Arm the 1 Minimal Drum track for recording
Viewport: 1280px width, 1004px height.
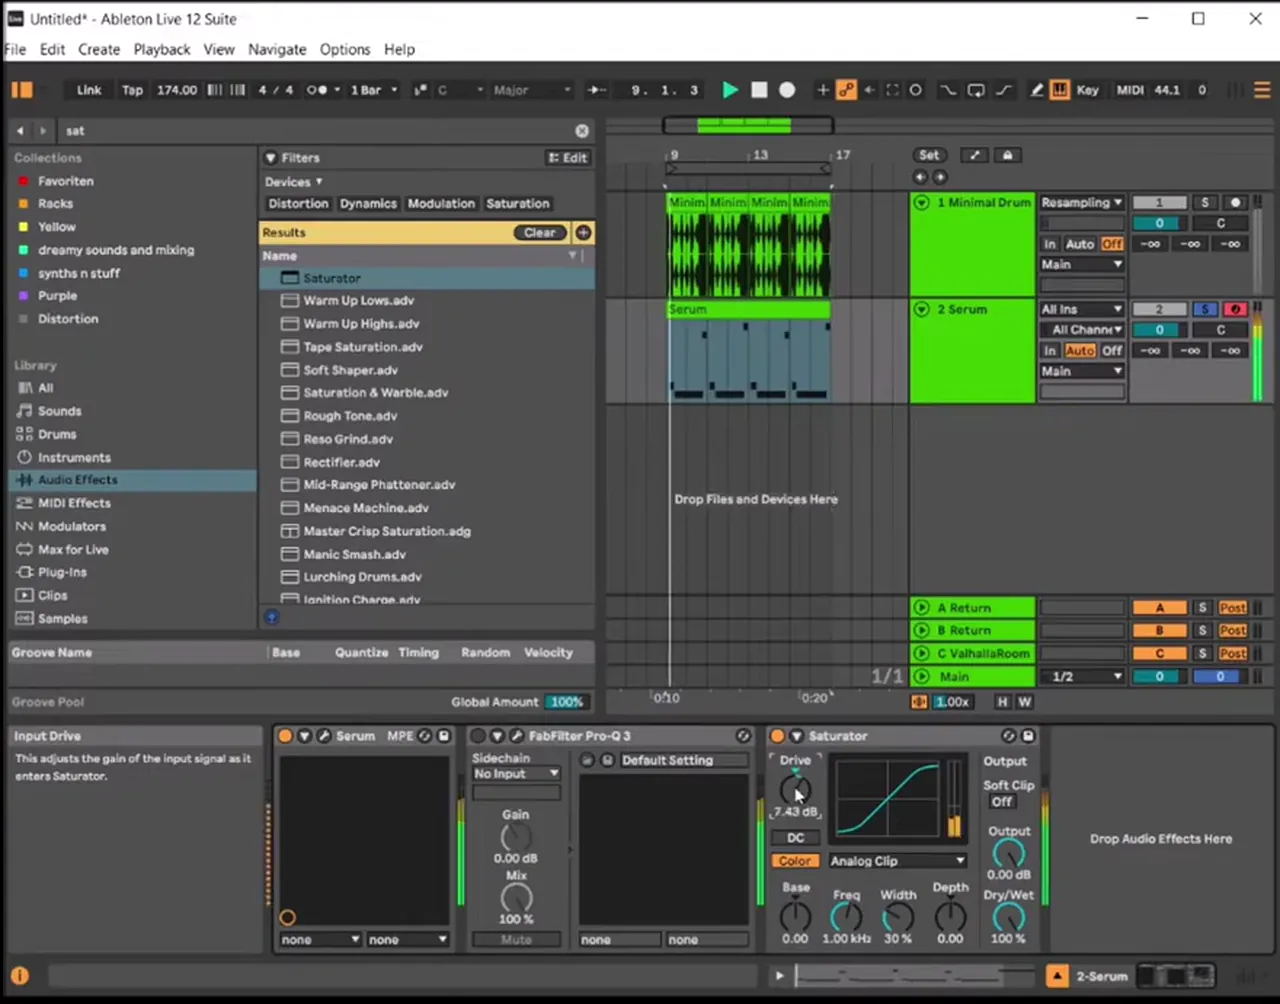click(1235, 203)
